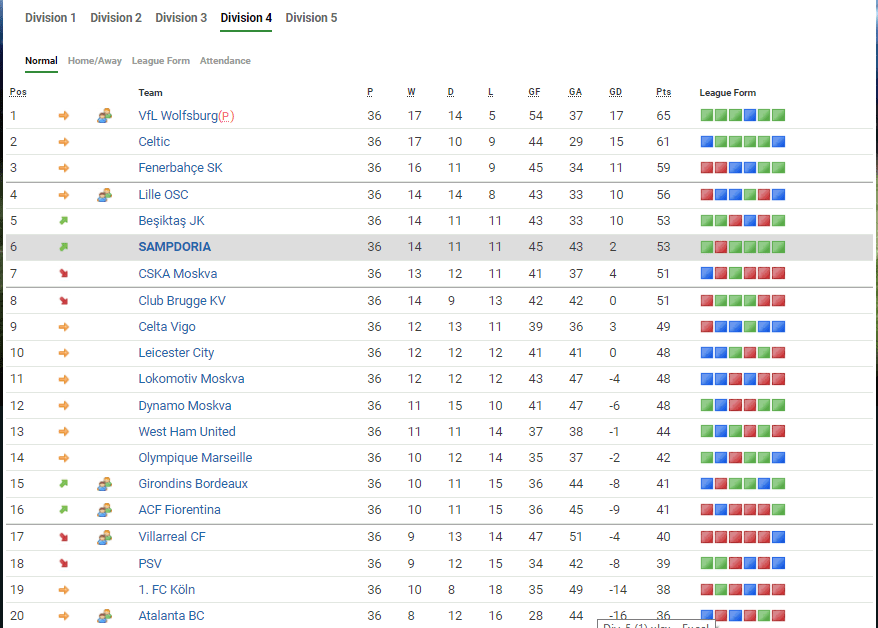Show the Attendance view
Image resolution: width=878 pixels, height=628 pixels.
click(225, 61)
